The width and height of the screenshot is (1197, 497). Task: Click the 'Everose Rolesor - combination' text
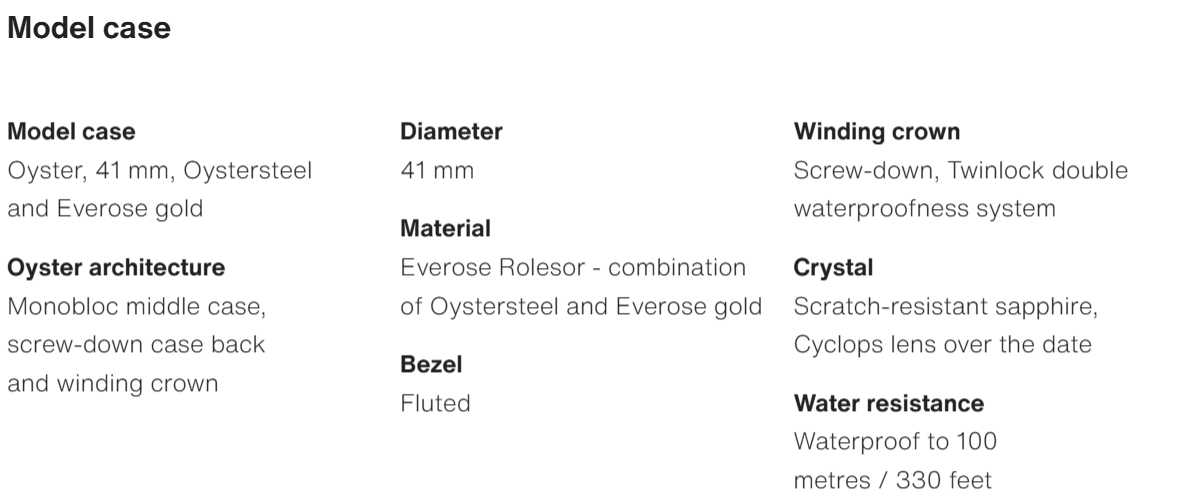[573, 268]
